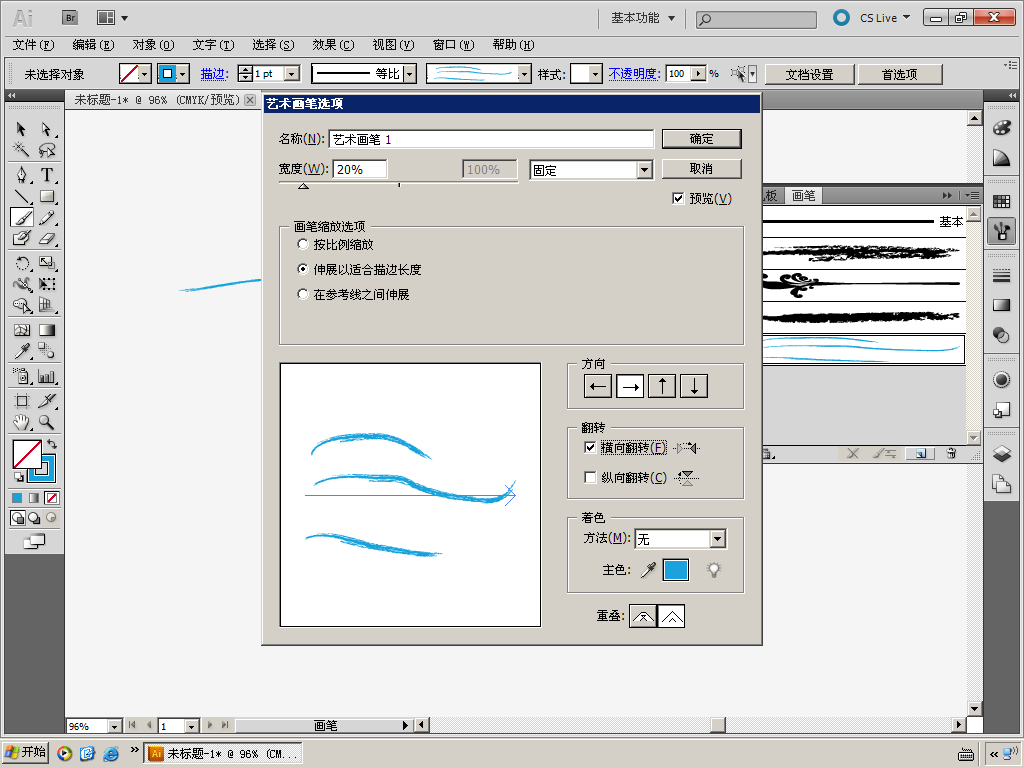Activate the Paintbrush tool

coord(21,217)
